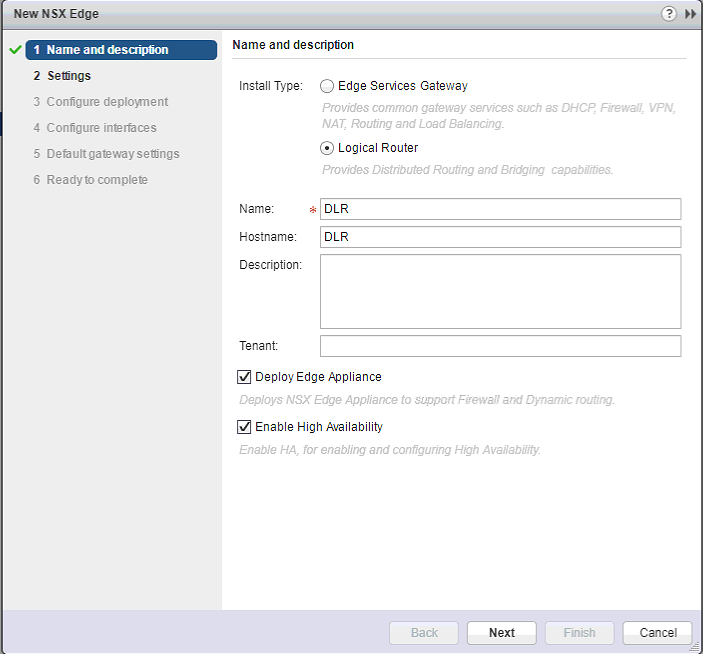The image size is (703, 654).
Task: Click the green checkmark beside step 1
Action: pos(15,50)
